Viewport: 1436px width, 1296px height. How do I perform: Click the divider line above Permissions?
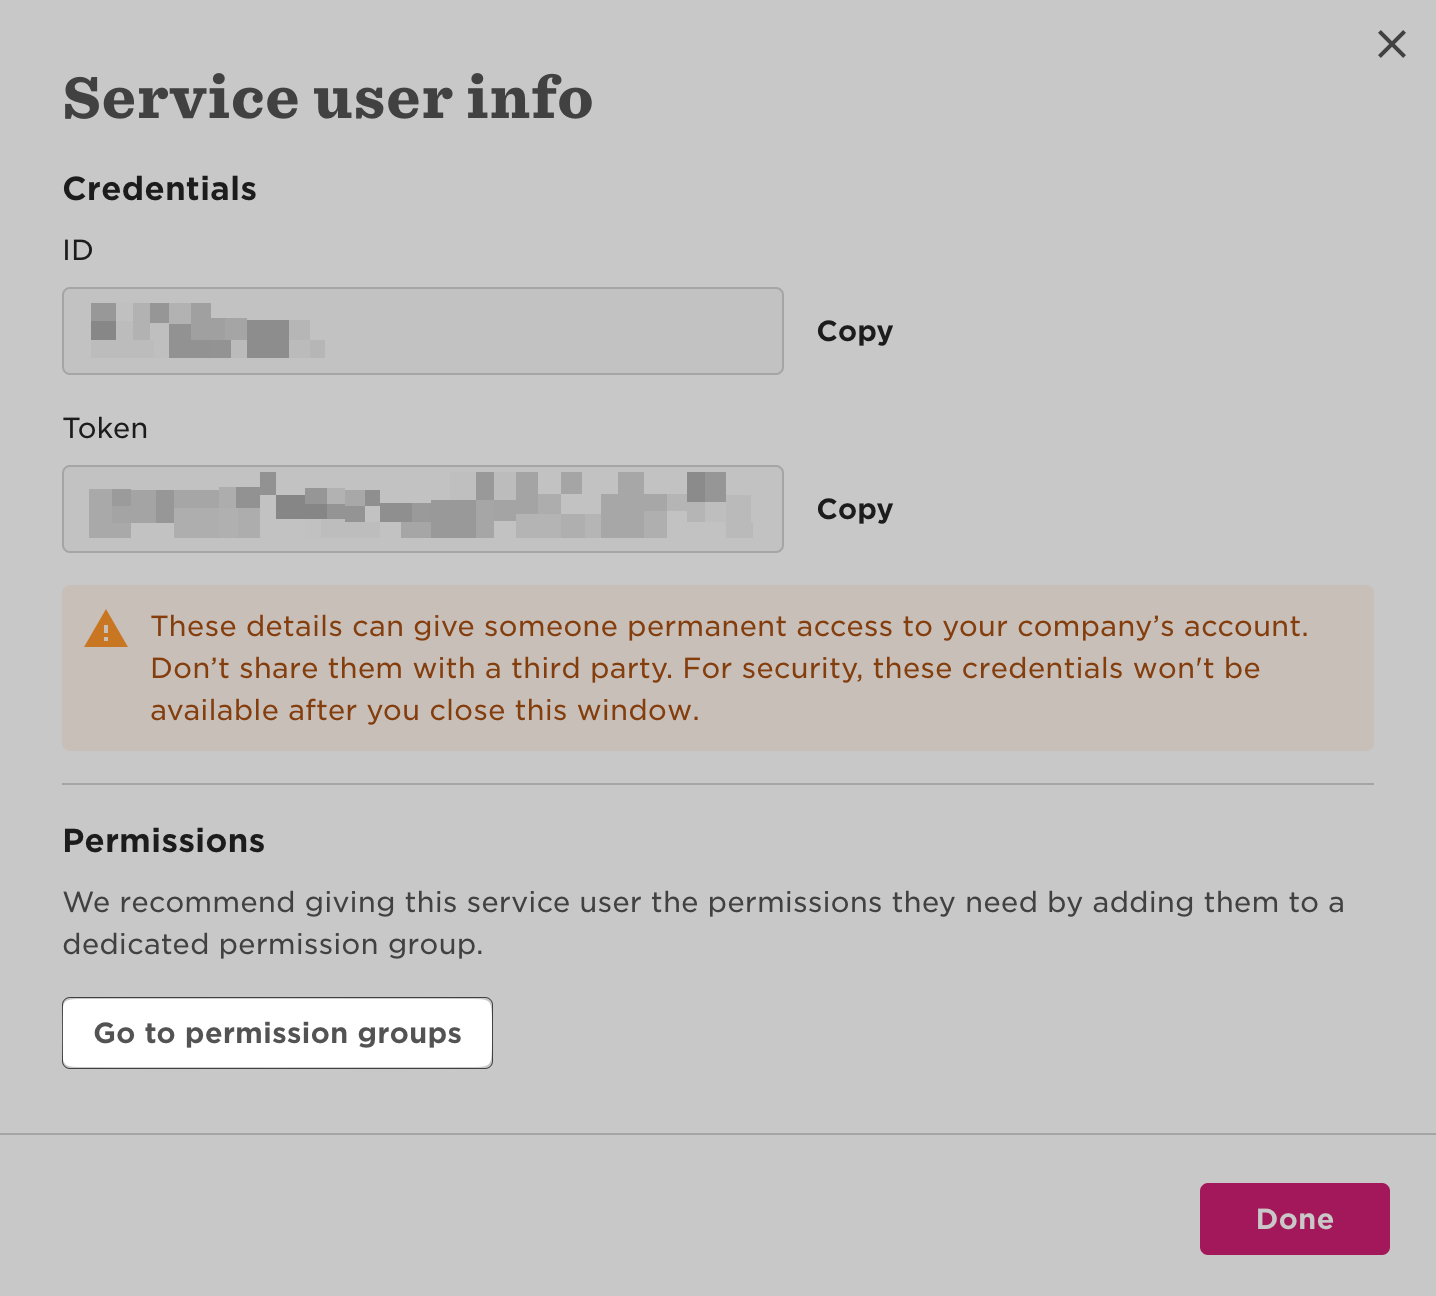coord(717,784)
